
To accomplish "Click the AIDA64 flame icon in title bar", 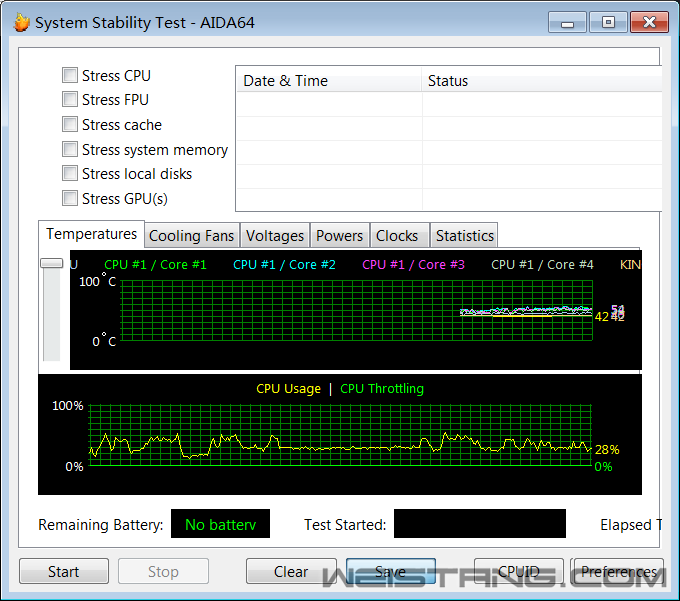I will 21,22.
